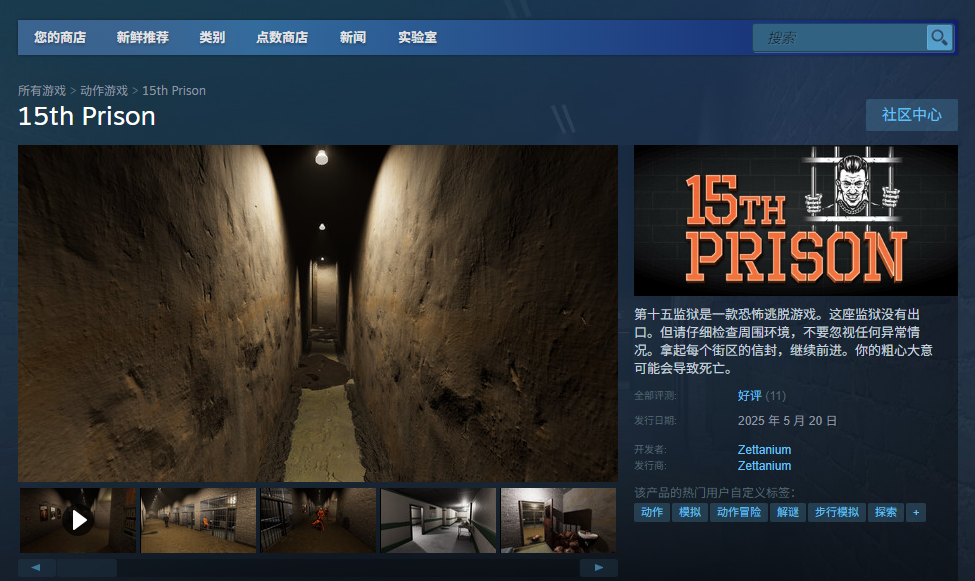This screenshot has width=975, height=581.
Task: Select the 步行模拟 tag
Action: click(x=835, y=512)
